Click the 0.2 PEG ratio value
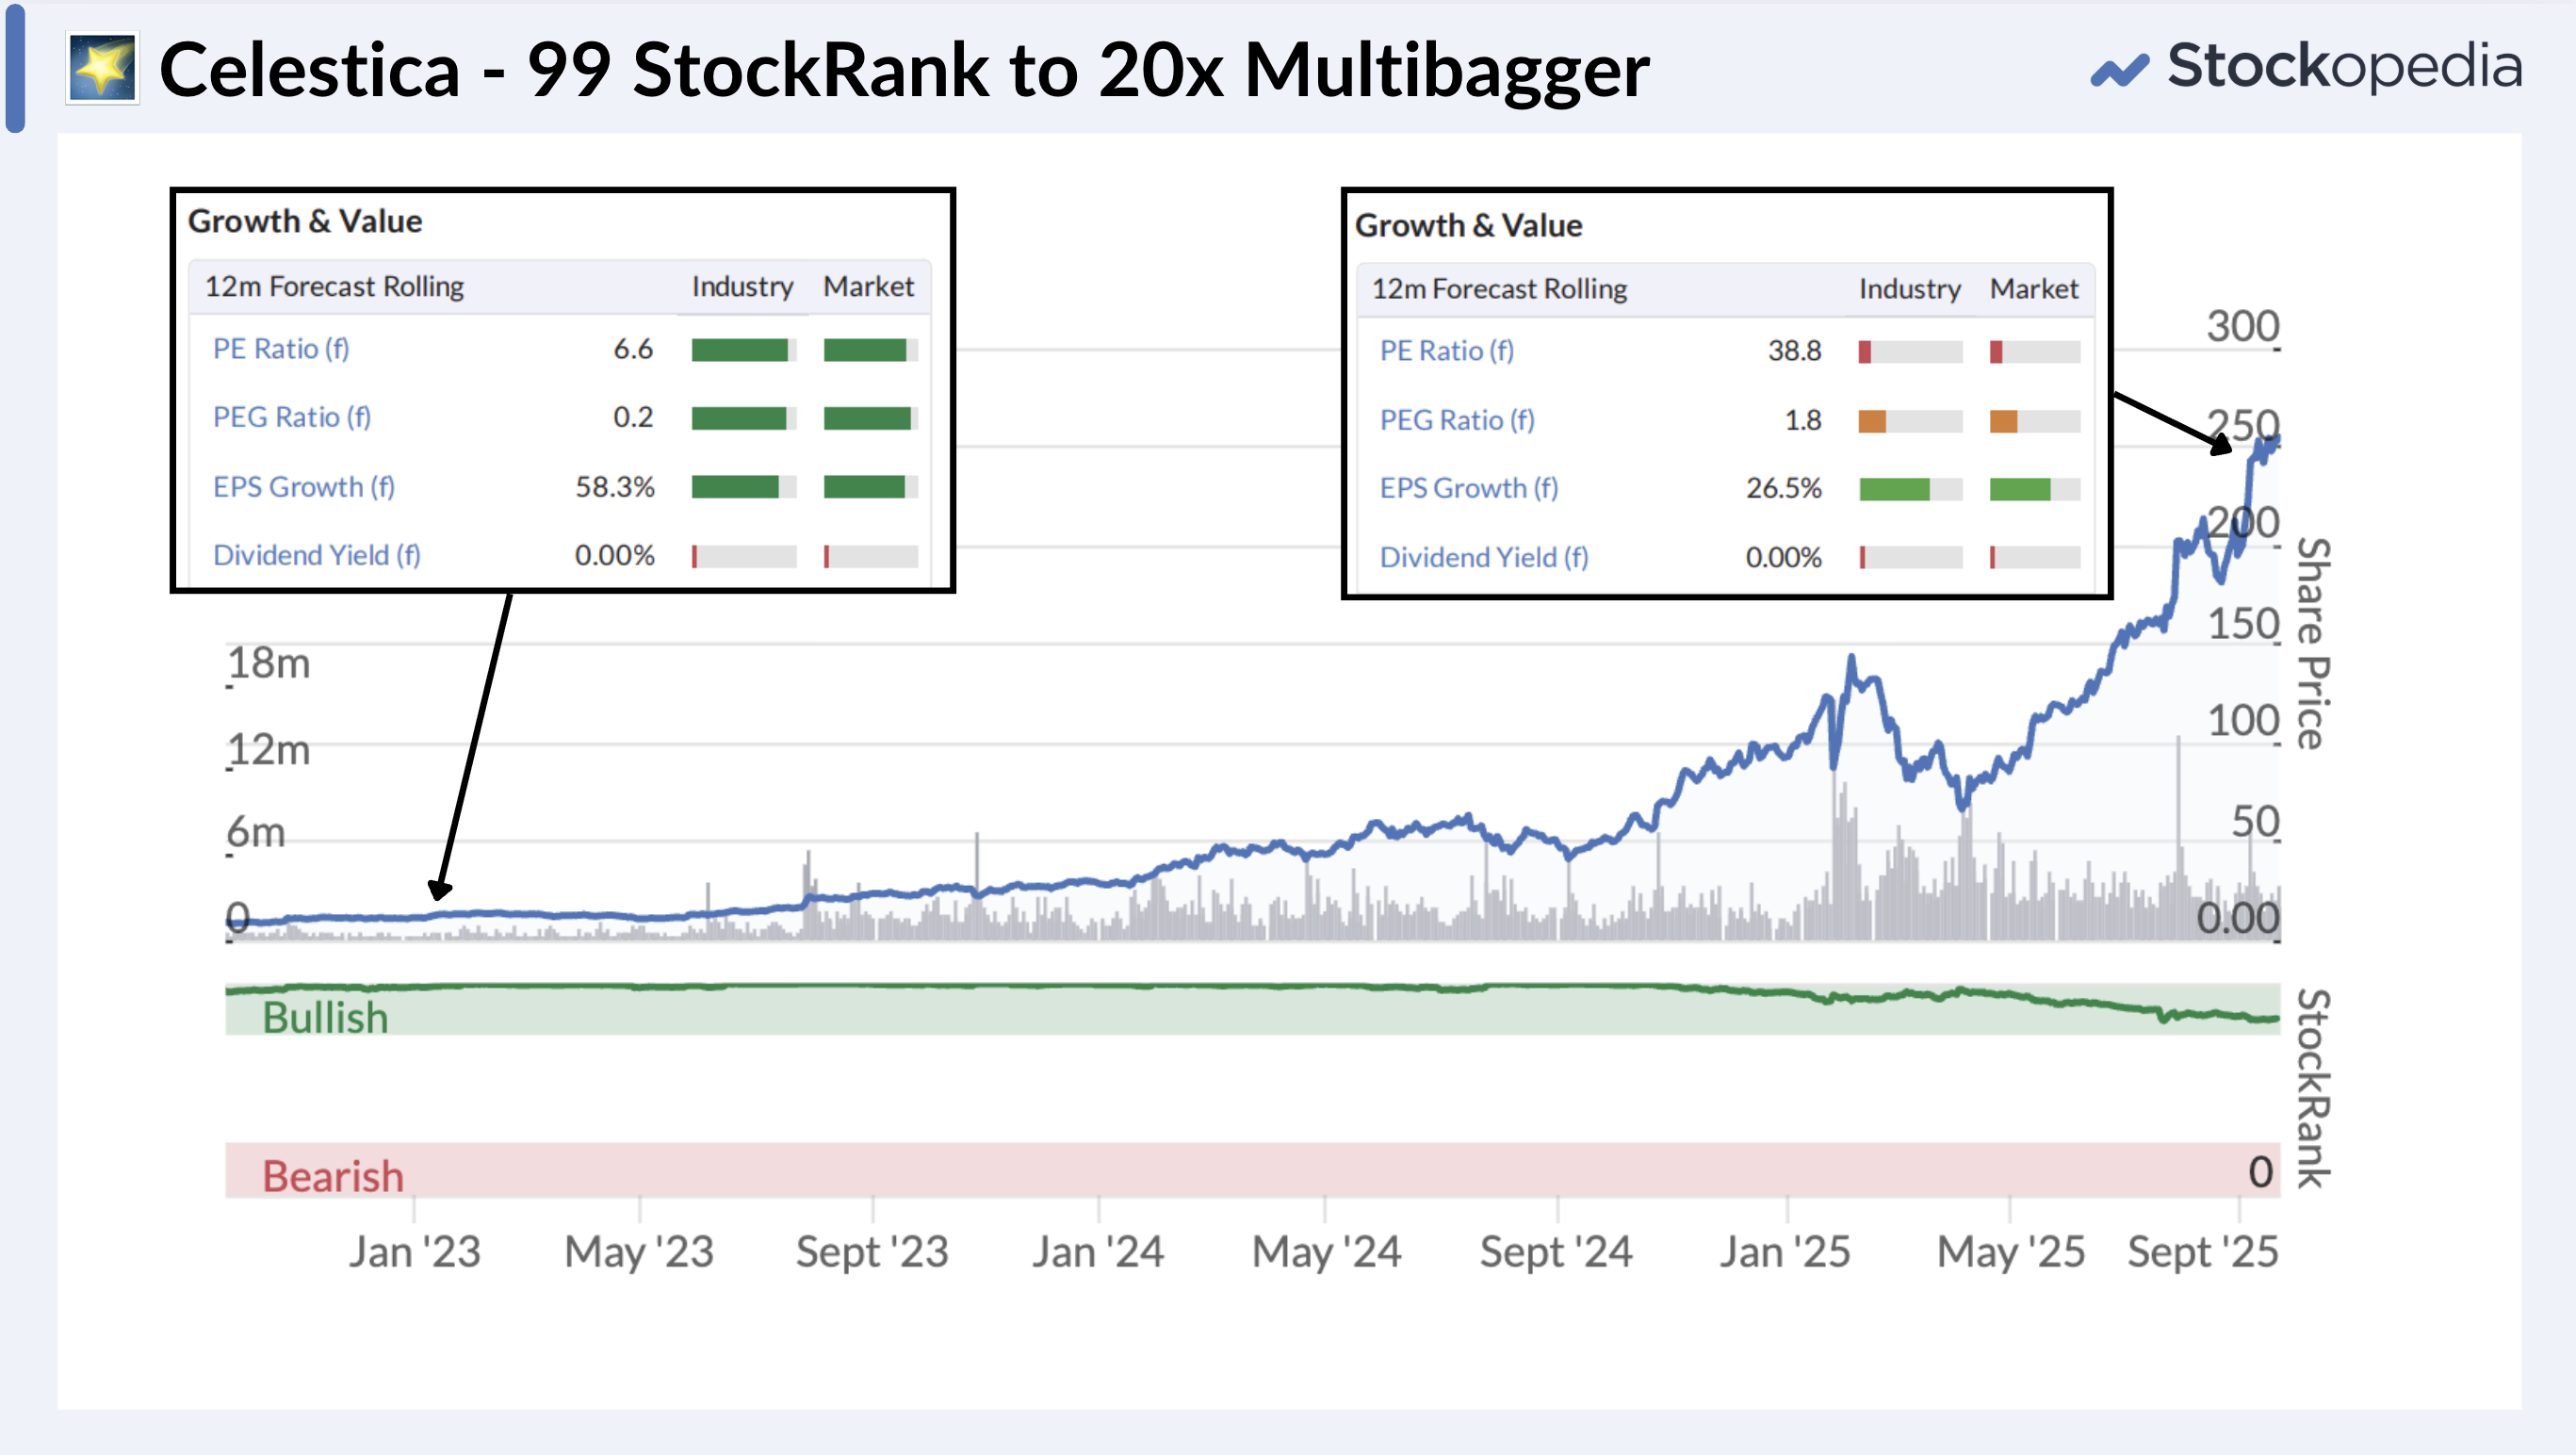Viewport: 2576px width, 1455px height. 633,417
